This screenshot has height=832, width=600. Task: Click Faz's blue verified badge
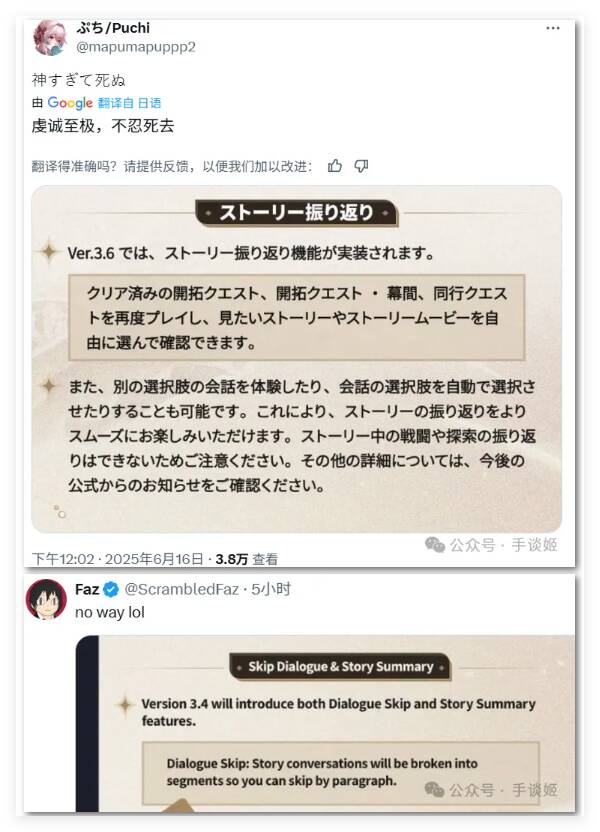(x=111, y=590)
